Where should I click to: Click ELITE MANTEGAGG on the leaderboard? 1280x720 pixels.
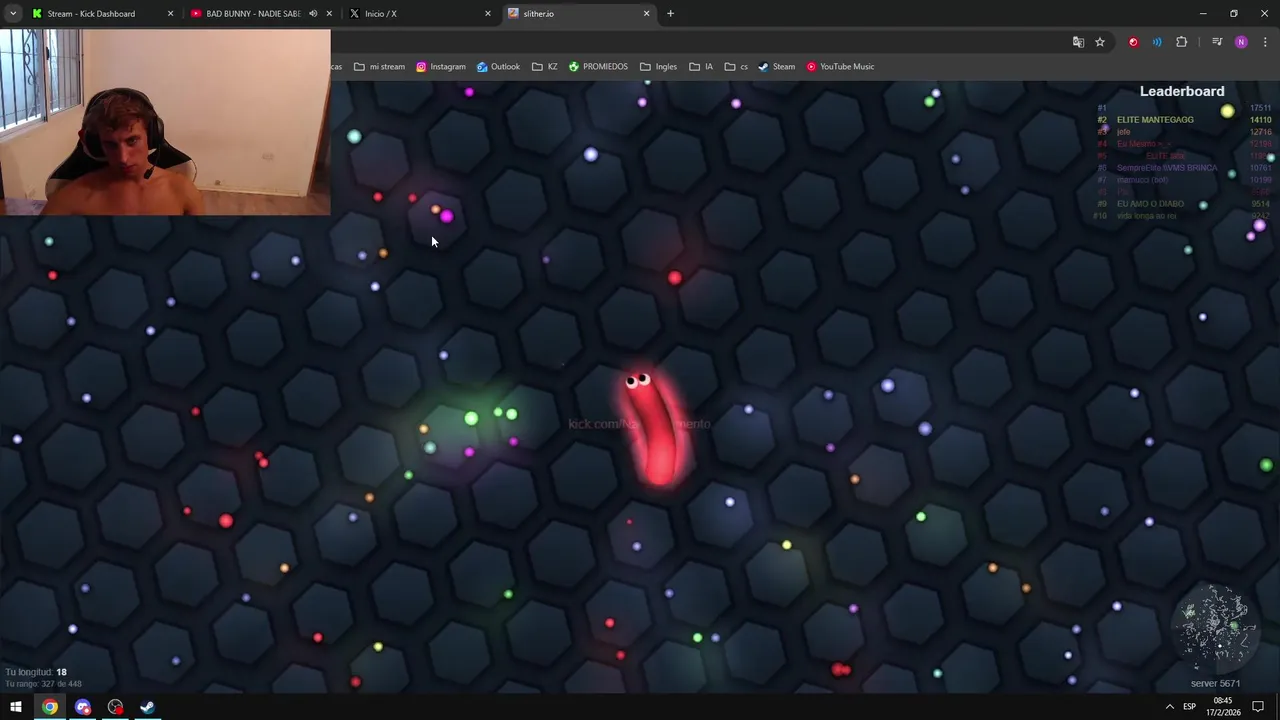click(1155, 120)
